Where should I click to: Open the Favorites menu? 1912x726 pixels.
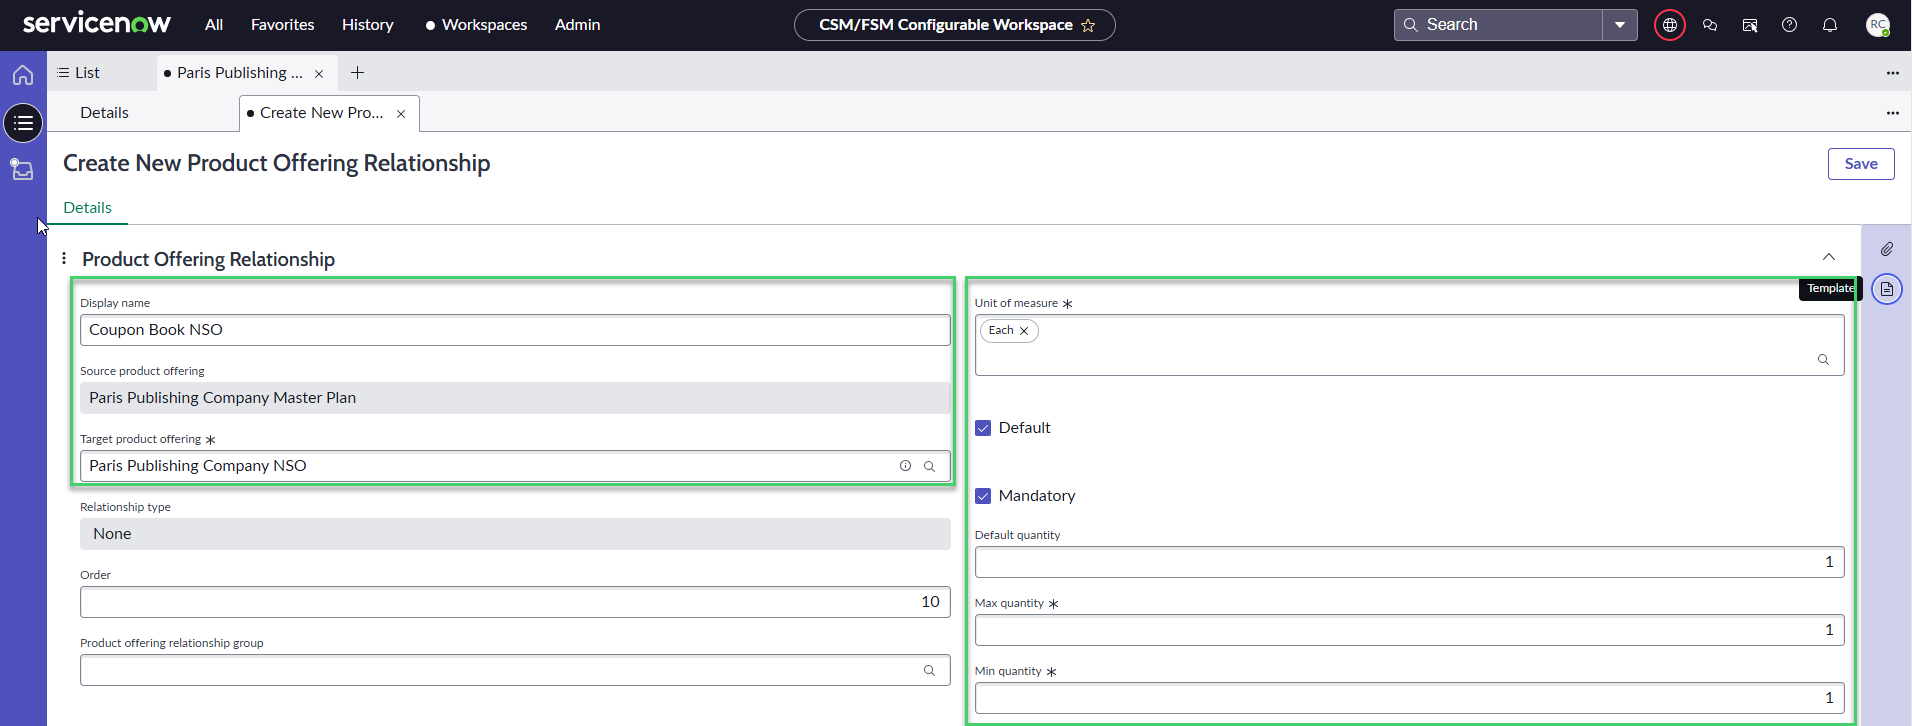coord(282,25)
